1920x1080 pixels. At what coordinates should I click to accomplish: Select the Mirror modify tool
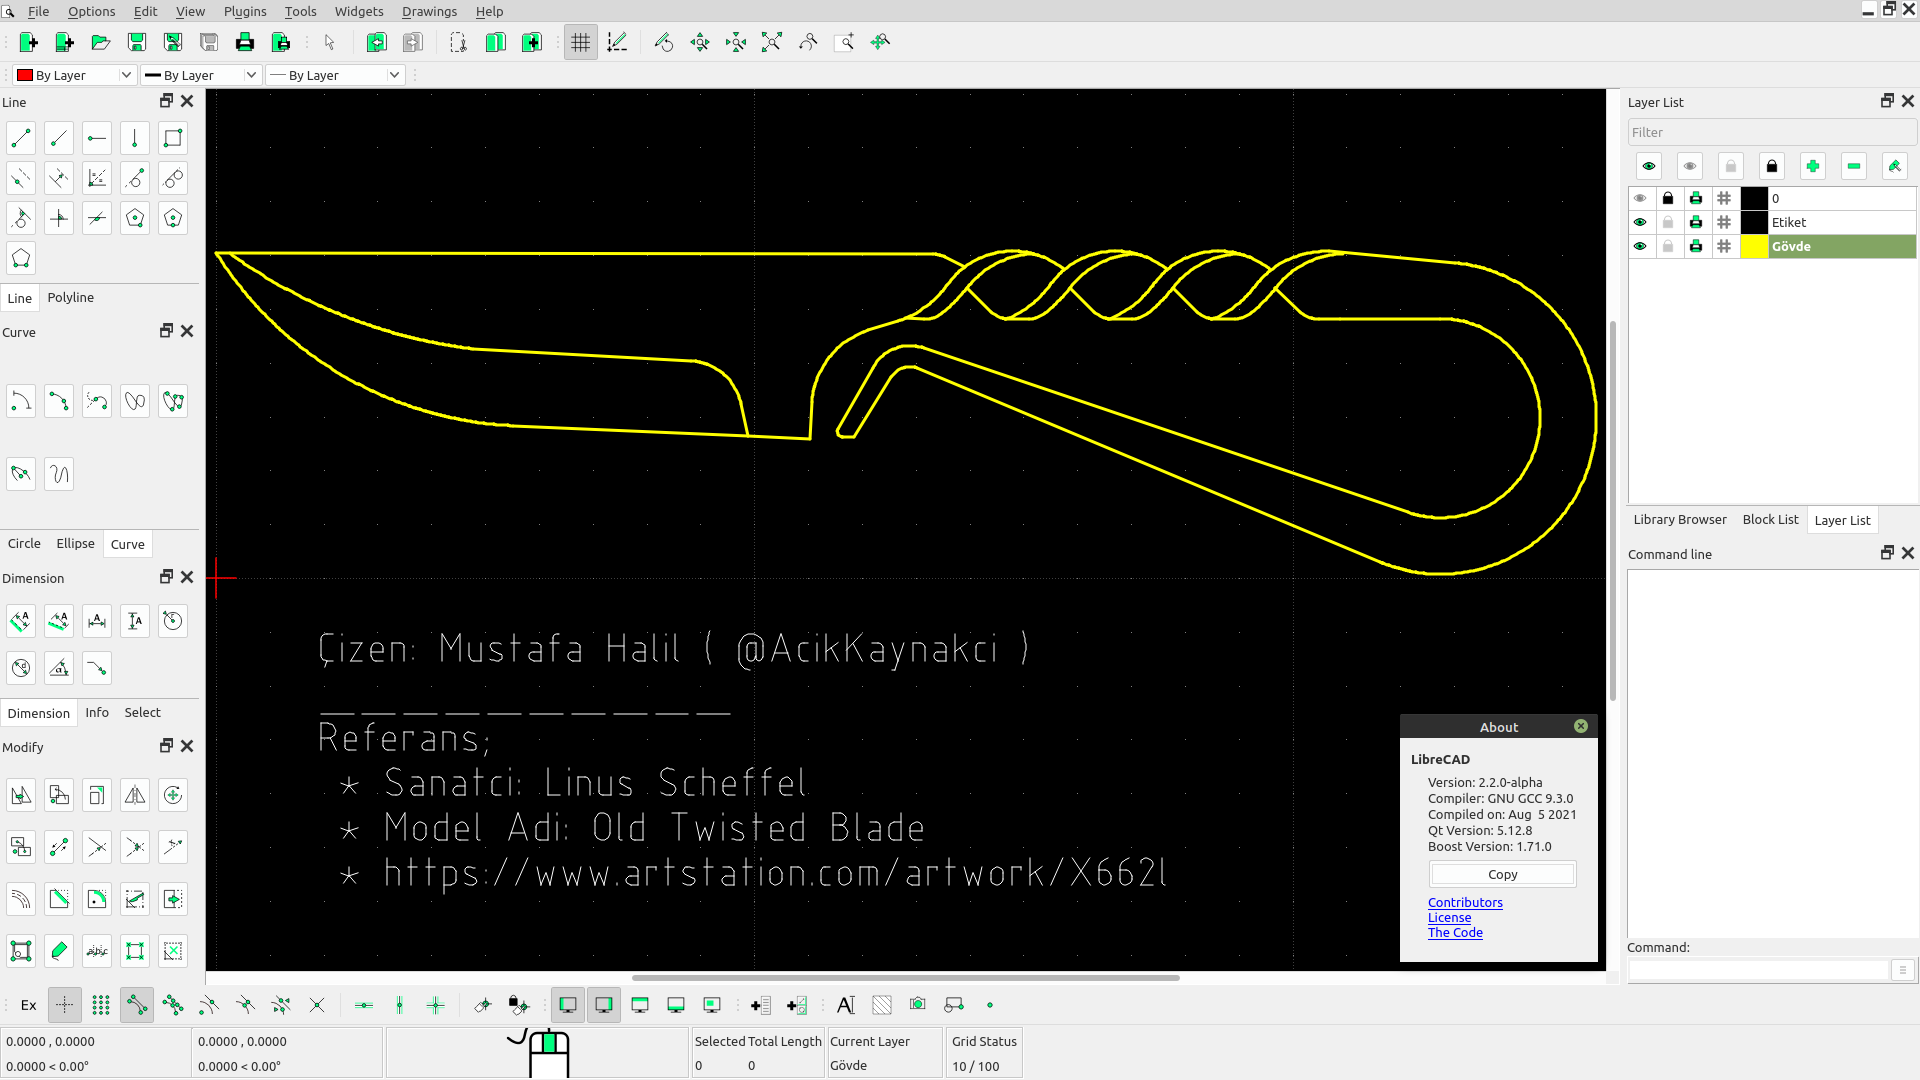pos(135,795)
